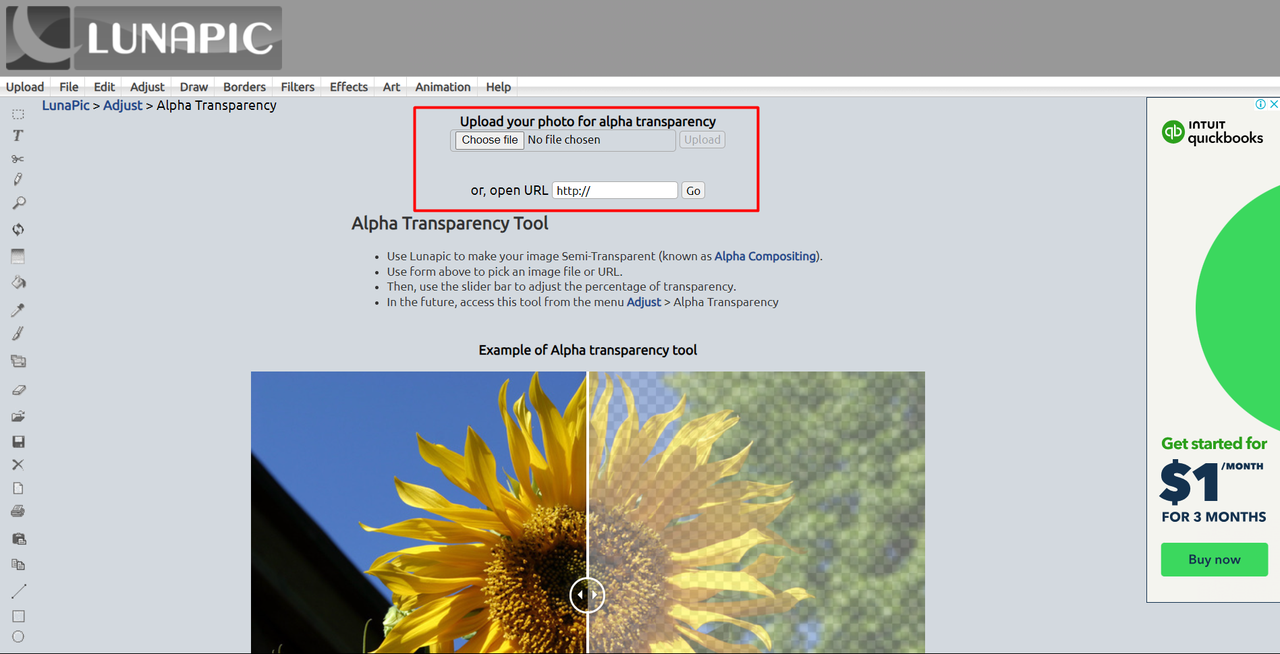The image size is (1280, 654).
Task: Select the Eraser tool
Action: tap(18, 390)
